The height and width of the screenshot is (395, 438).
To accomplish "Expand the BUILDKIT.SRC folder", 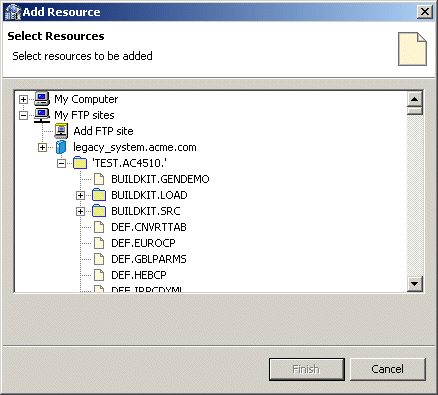I will tap(80, 211).
